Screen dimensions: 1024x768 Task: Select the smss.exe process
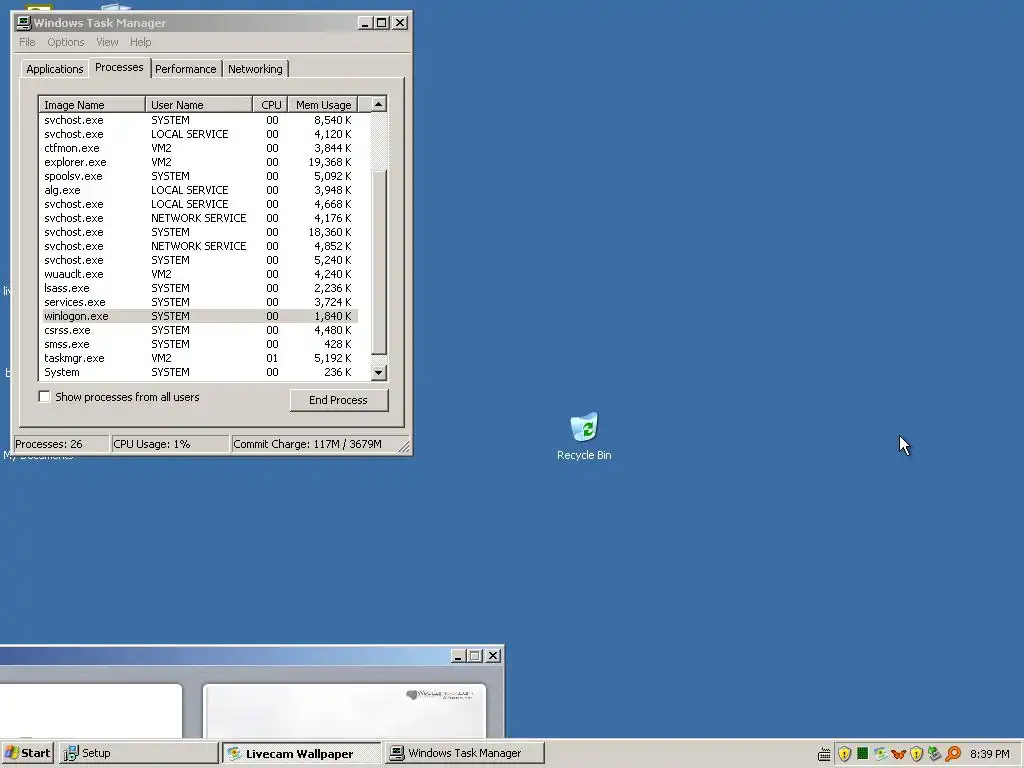(x=198, y=344)
